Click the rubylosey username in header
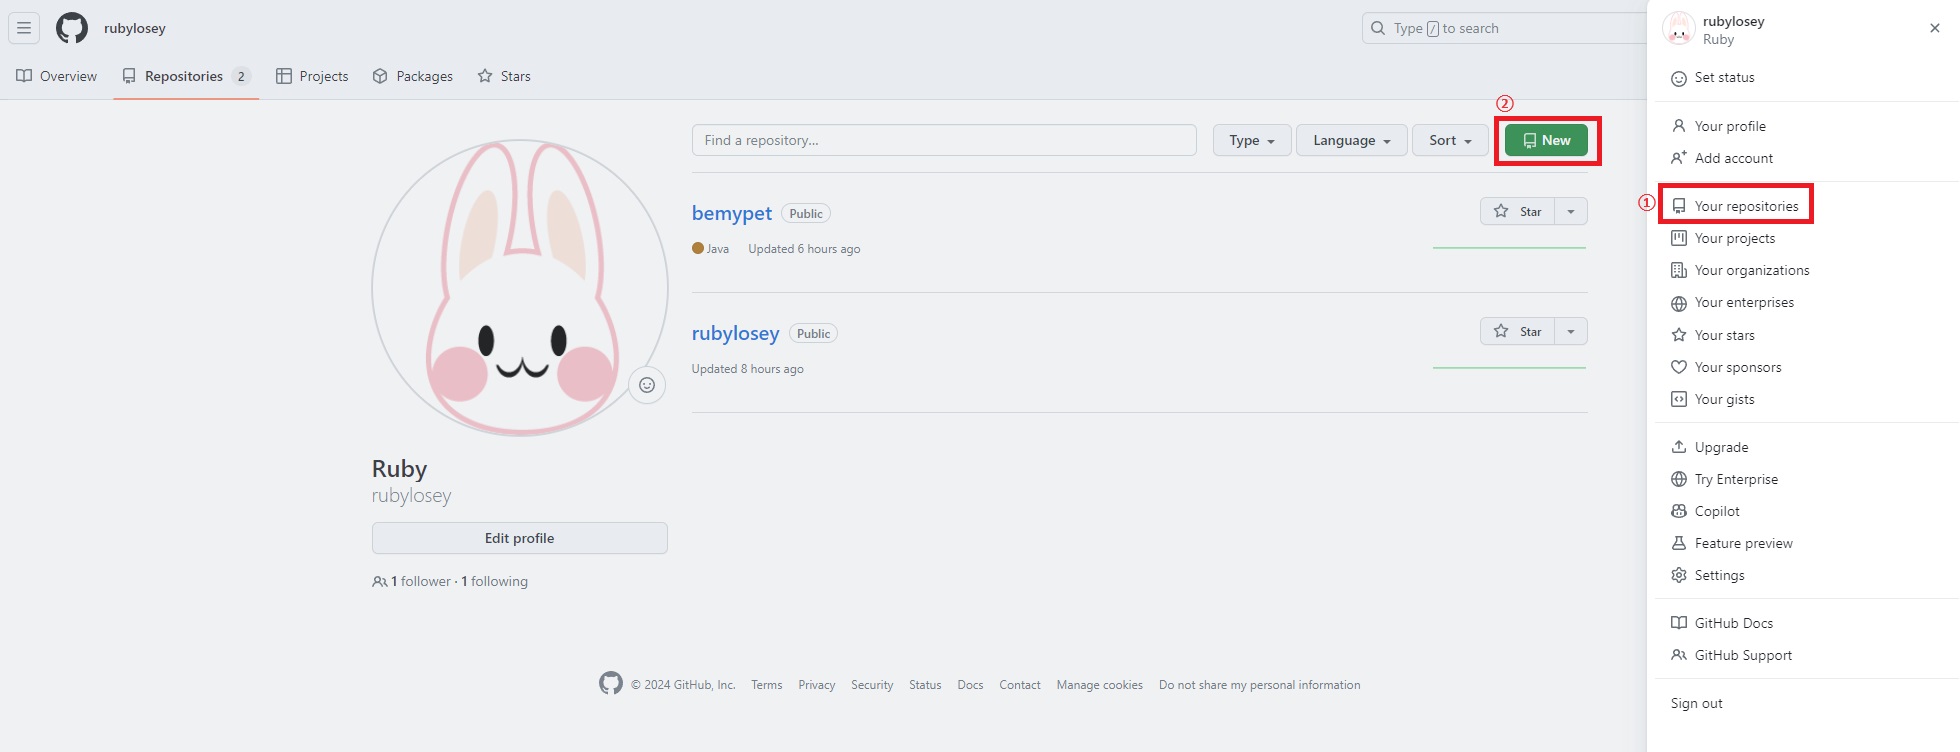Screen dimensions: 1960x752 pos(135,28)
